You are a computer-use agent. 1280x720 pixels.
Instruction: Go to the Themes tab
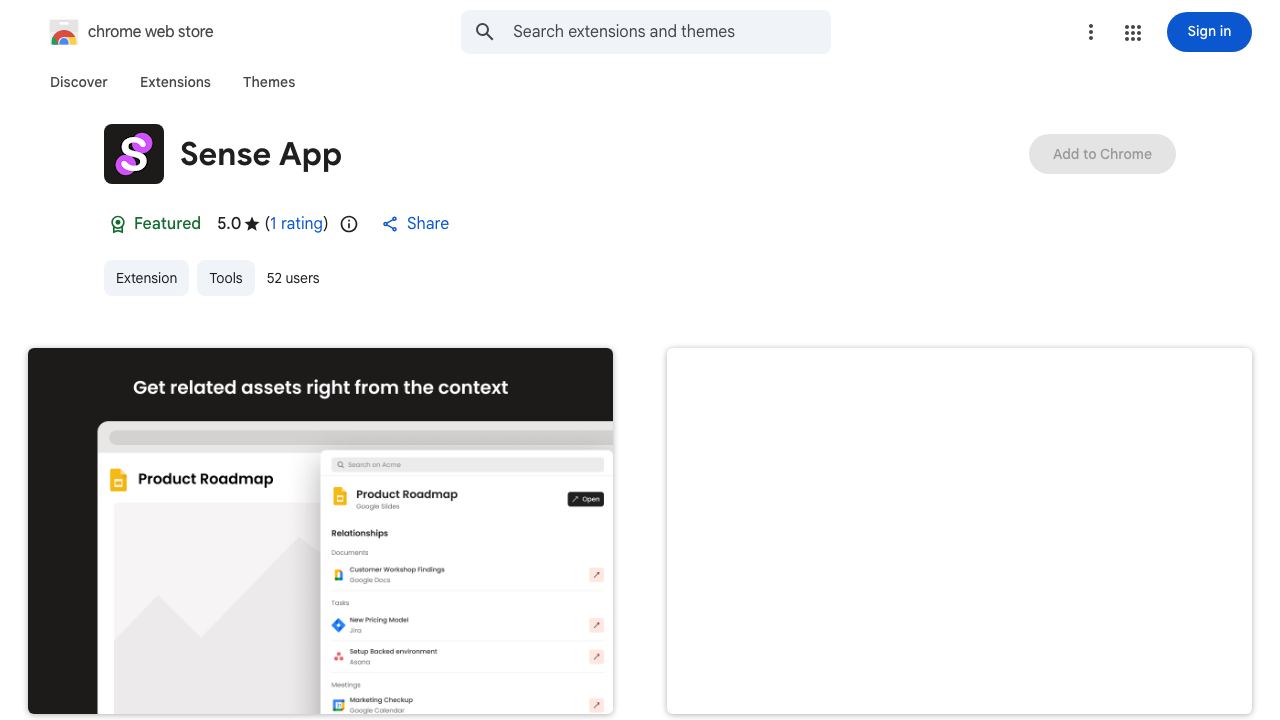click(269, 82)
